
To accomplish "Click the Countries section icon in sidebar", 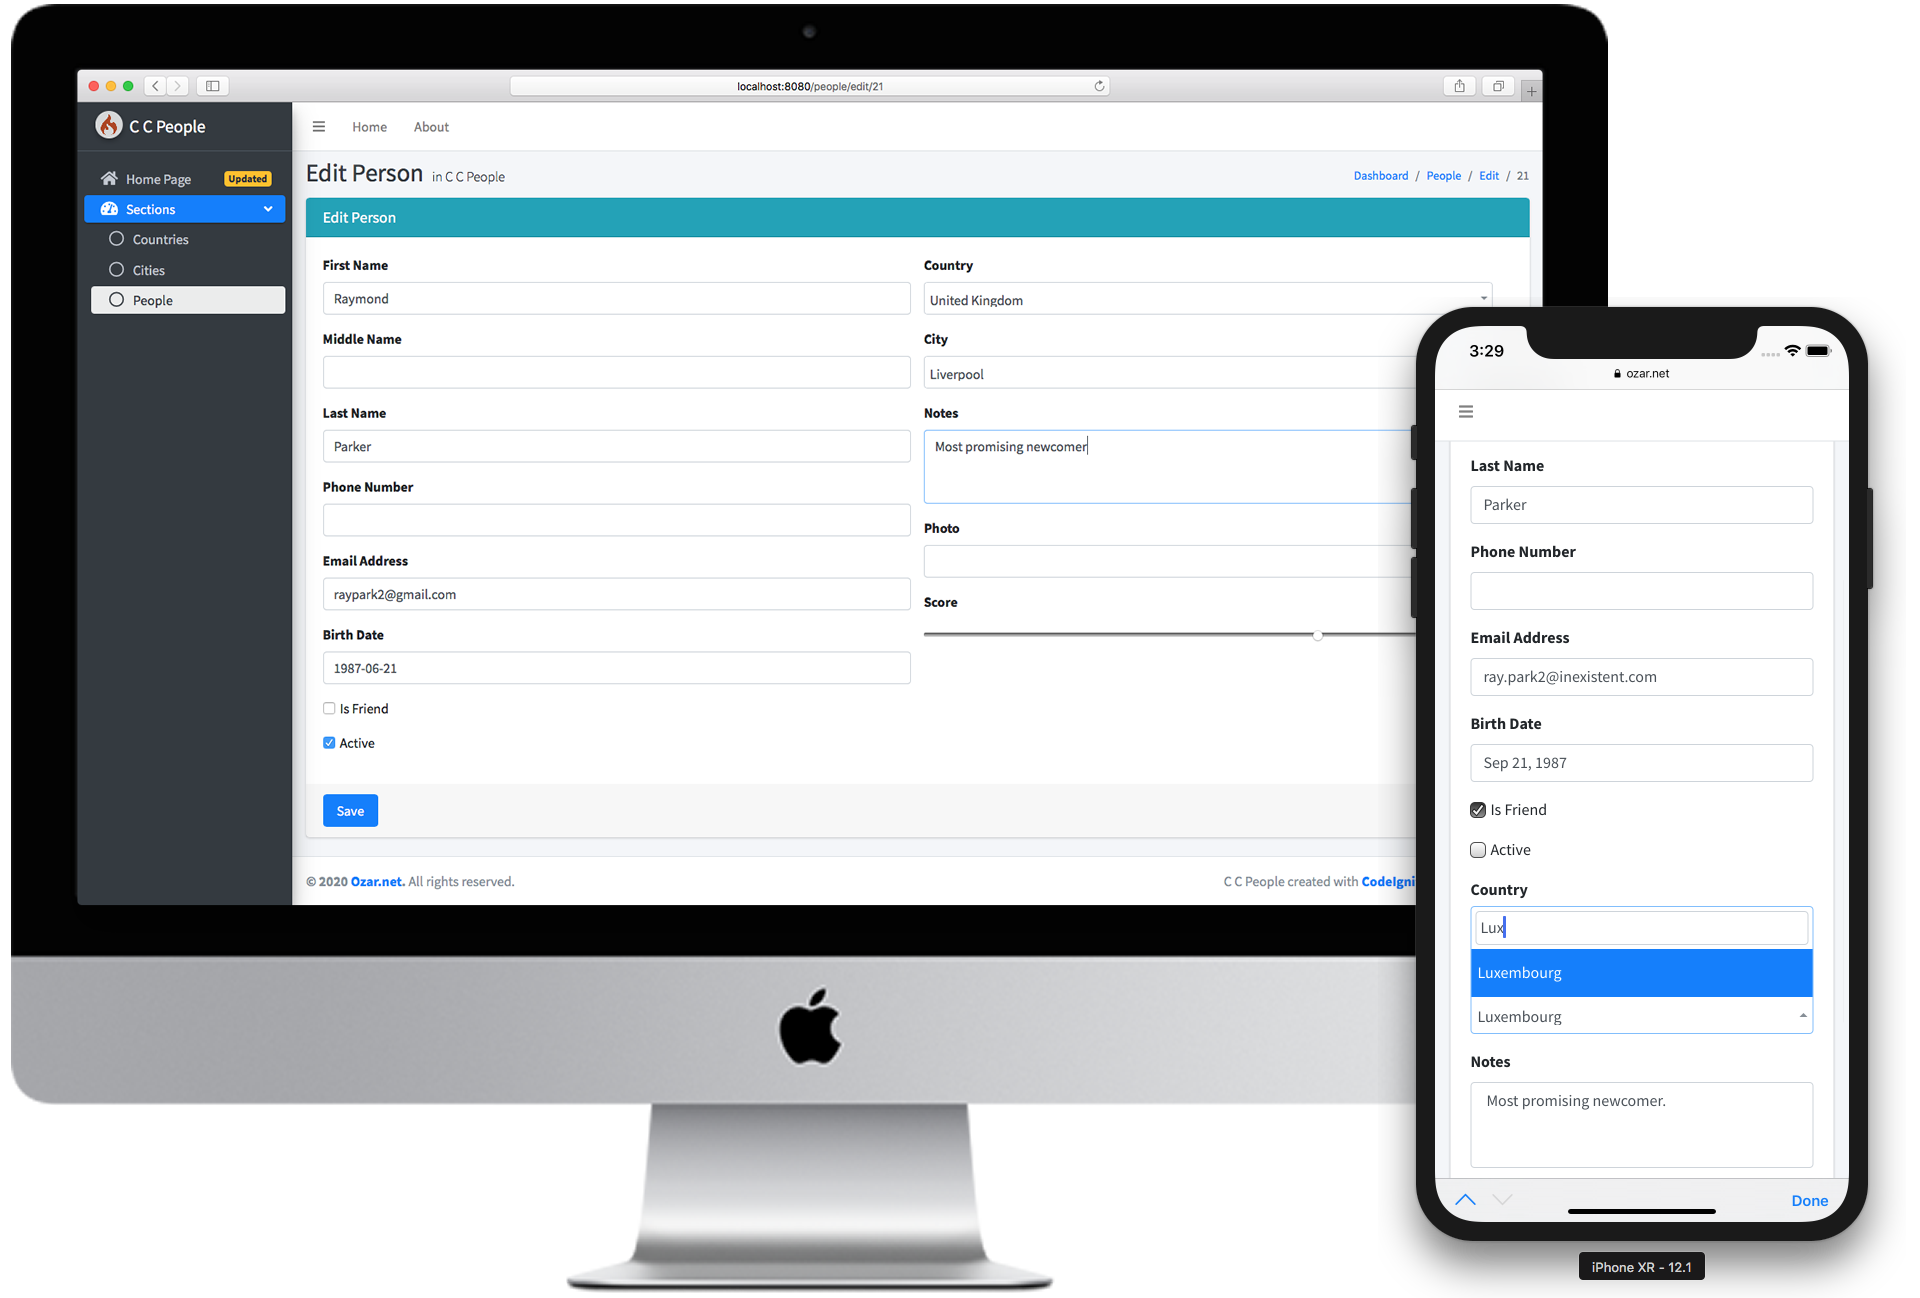I will pyautogui.click(x=114, y=239).
